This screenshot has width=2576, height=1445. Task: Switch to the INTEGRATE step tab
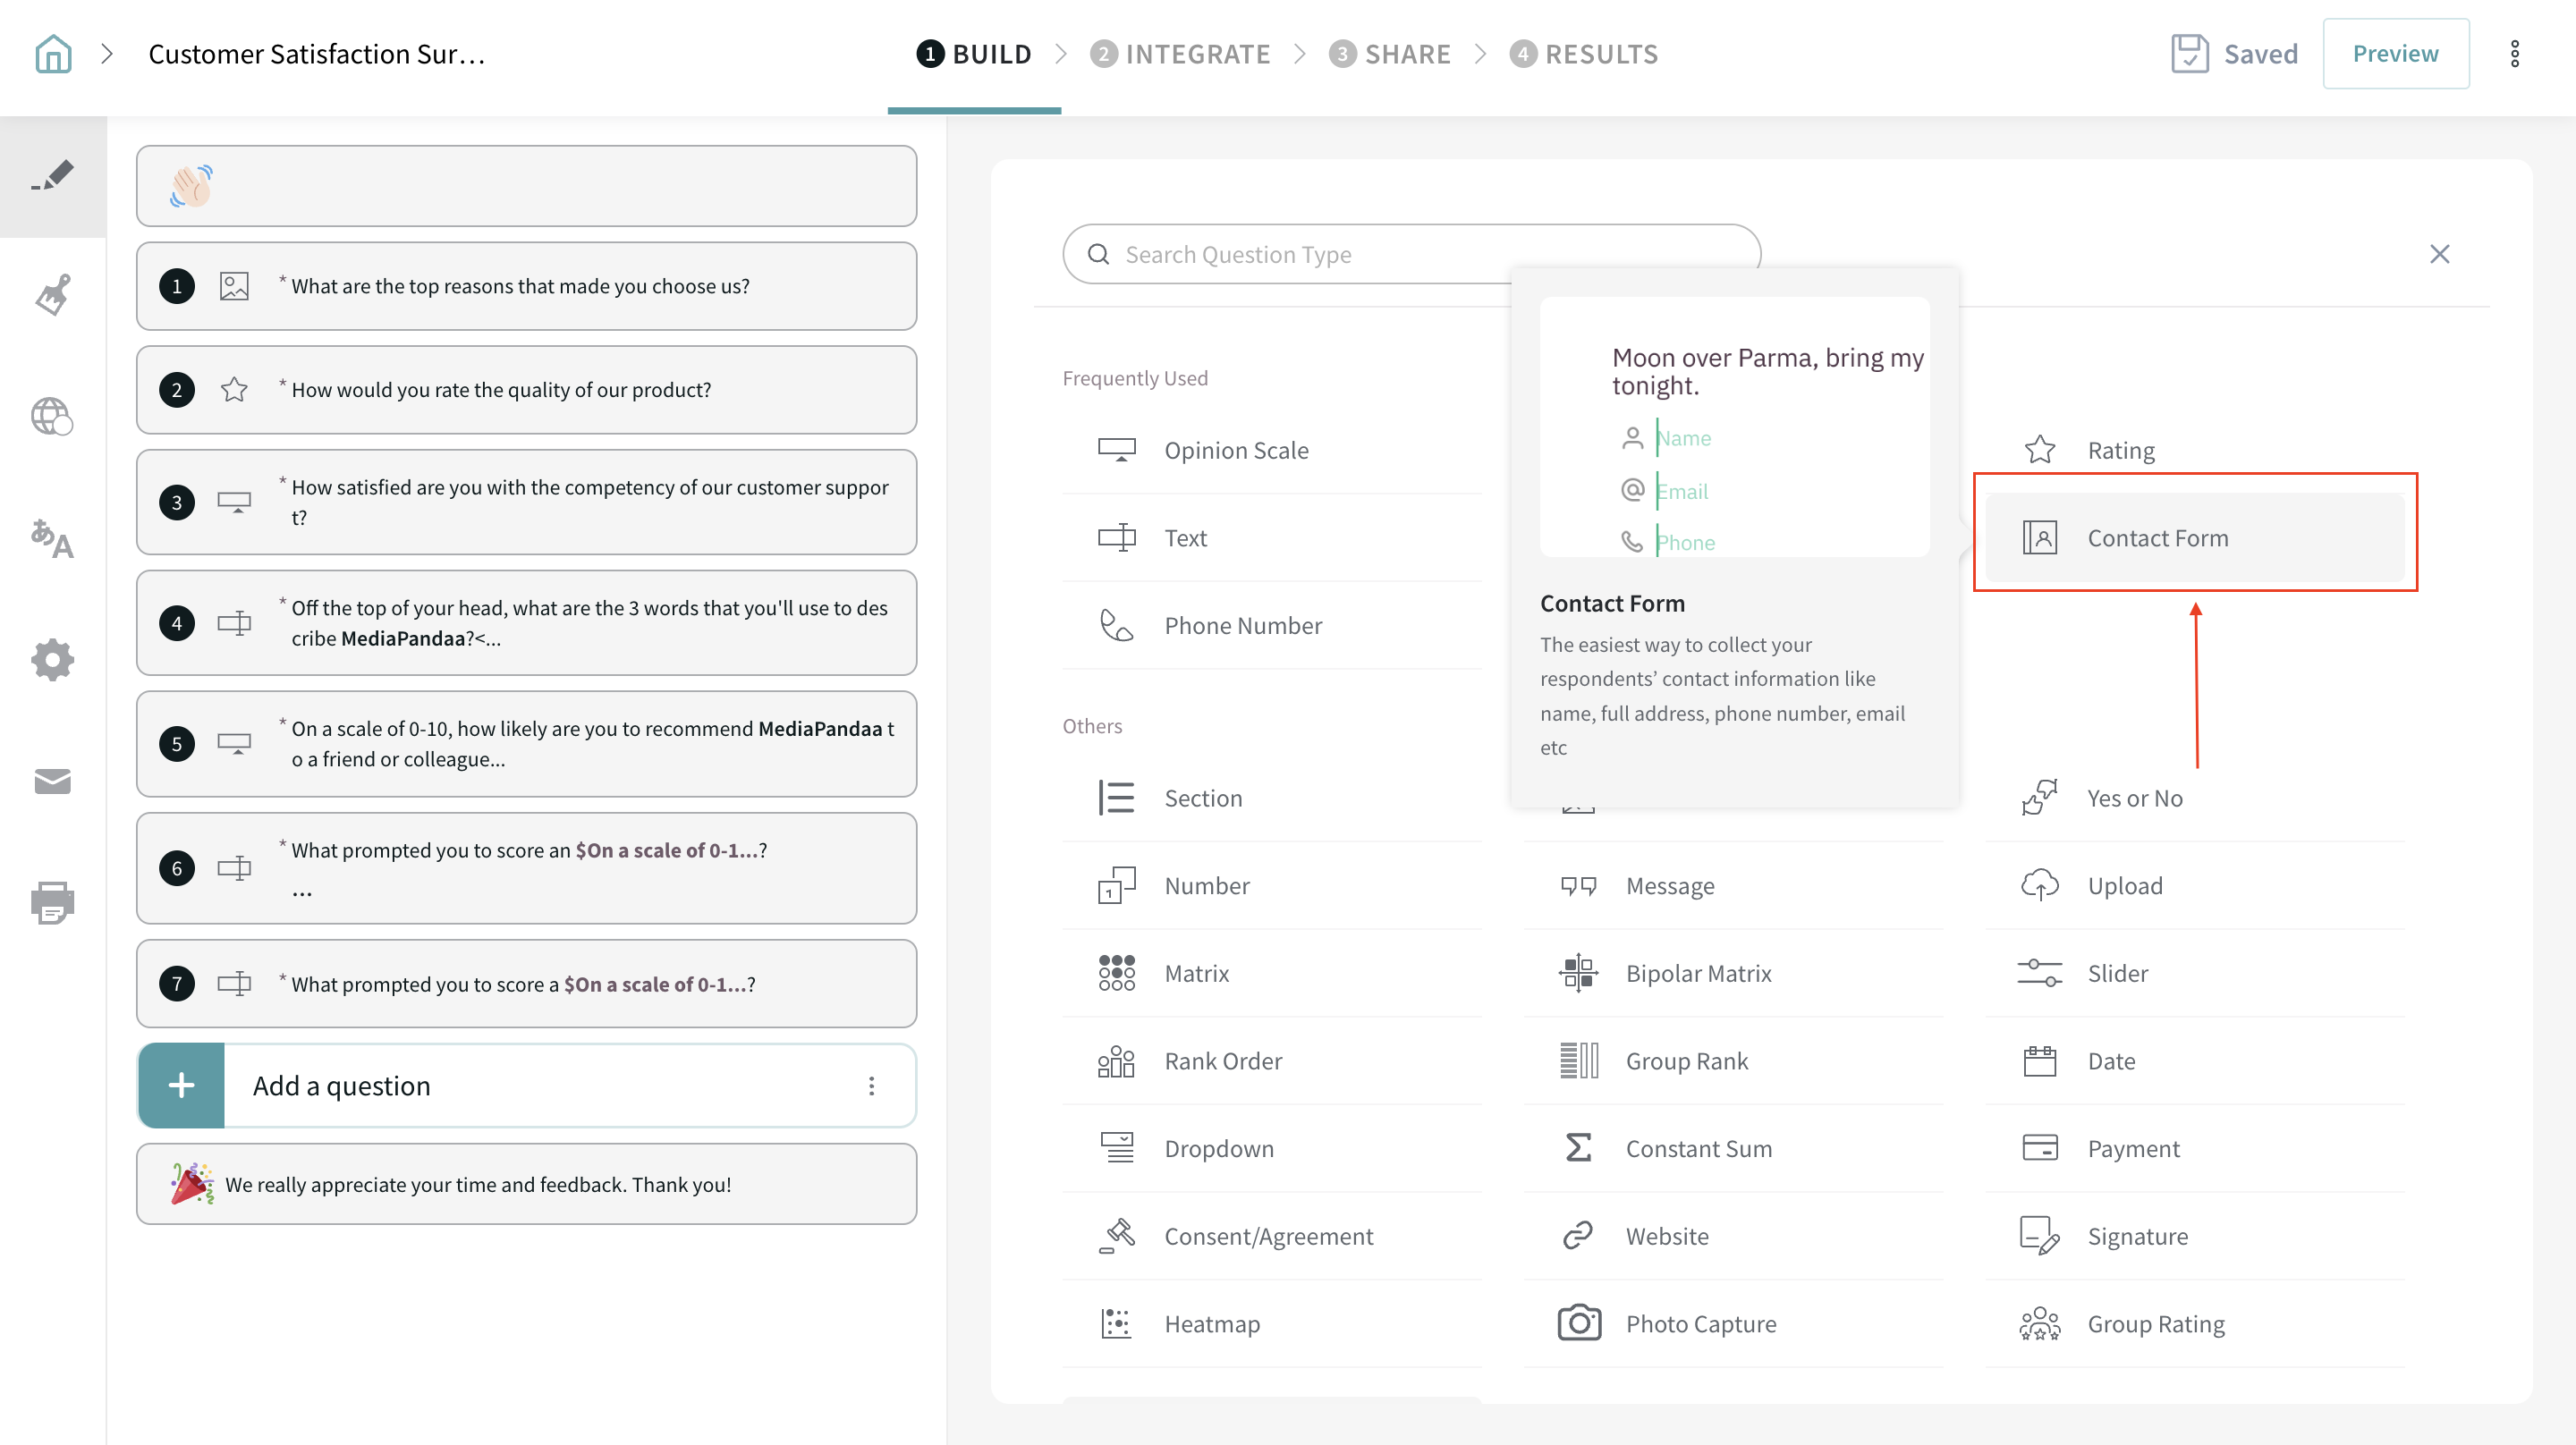(x=1180, y=54)
